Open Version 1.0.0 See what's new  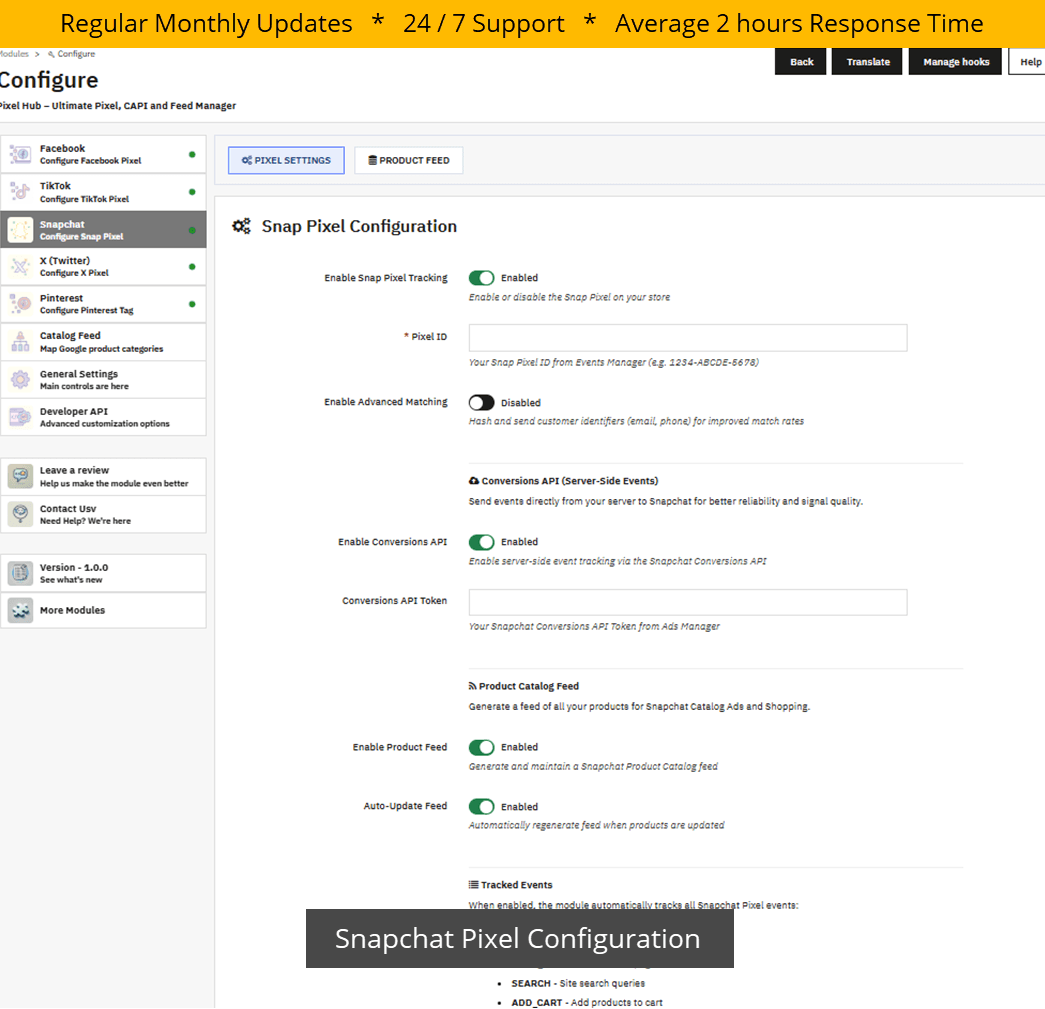pyautogui.click(x=103, y=573)
